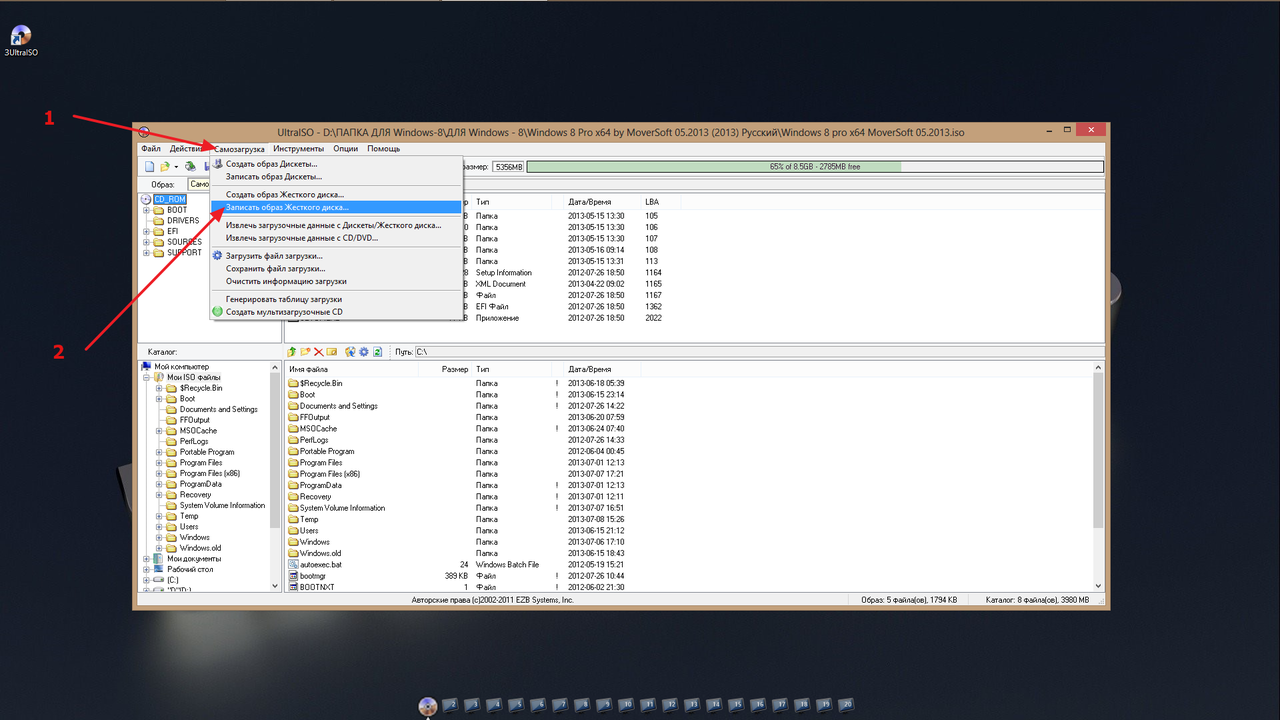Viewport: 1280px width, 720px height.
Task: Collapse the Мои ISO файлы tree node
Action: pyautogui.click(x=147, y=377)
